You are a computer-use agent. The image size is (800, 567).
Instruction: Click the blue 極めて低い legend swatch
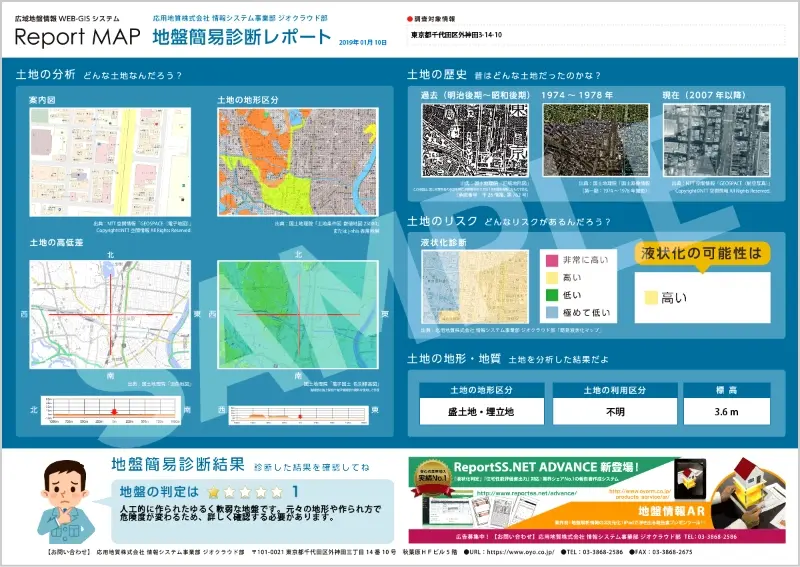coord(549,312)
